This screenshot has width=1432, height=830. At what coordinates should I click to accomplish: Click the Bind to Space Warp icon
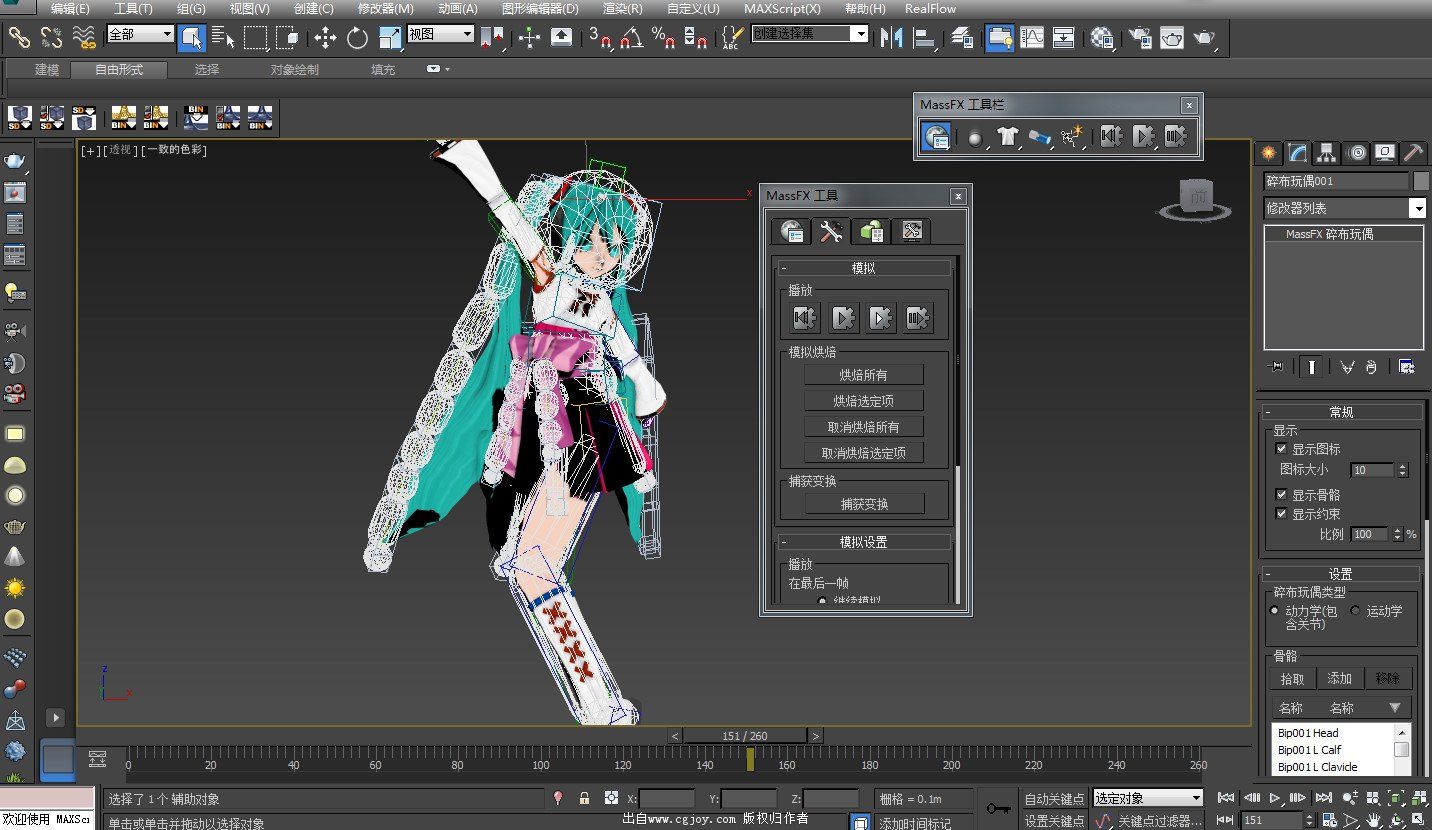point(83,38)
